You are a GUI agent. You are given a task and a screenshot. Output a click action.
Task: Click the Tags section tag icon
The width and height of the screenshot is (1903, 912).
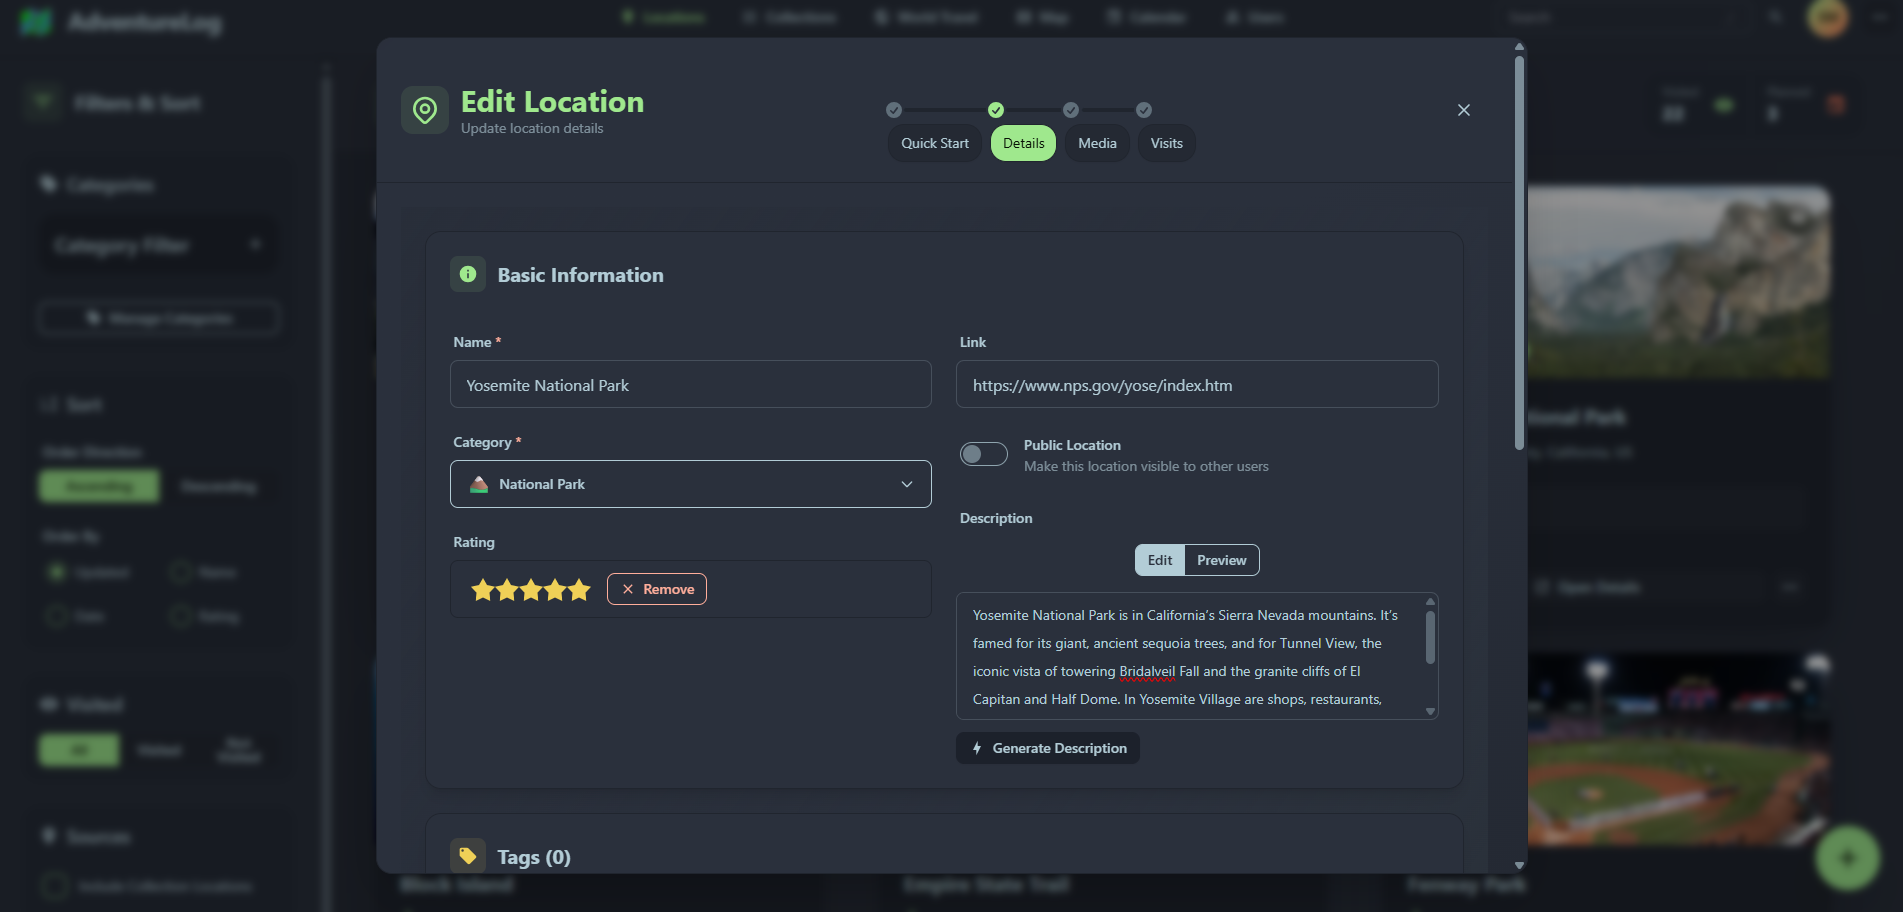467,856
